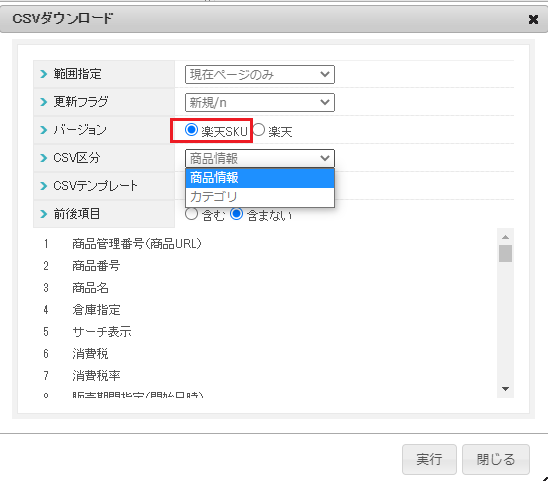Screen dimensions: 548x481
Task: Click the scrollbar down arrow in field list
Action: point(505,389)
